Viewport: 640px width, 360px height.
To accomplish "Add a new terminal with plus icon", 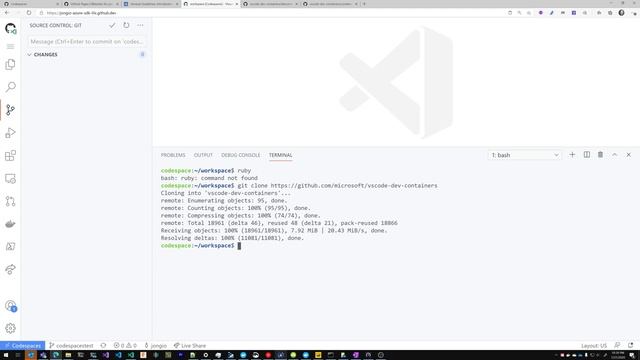I will 572,155.
